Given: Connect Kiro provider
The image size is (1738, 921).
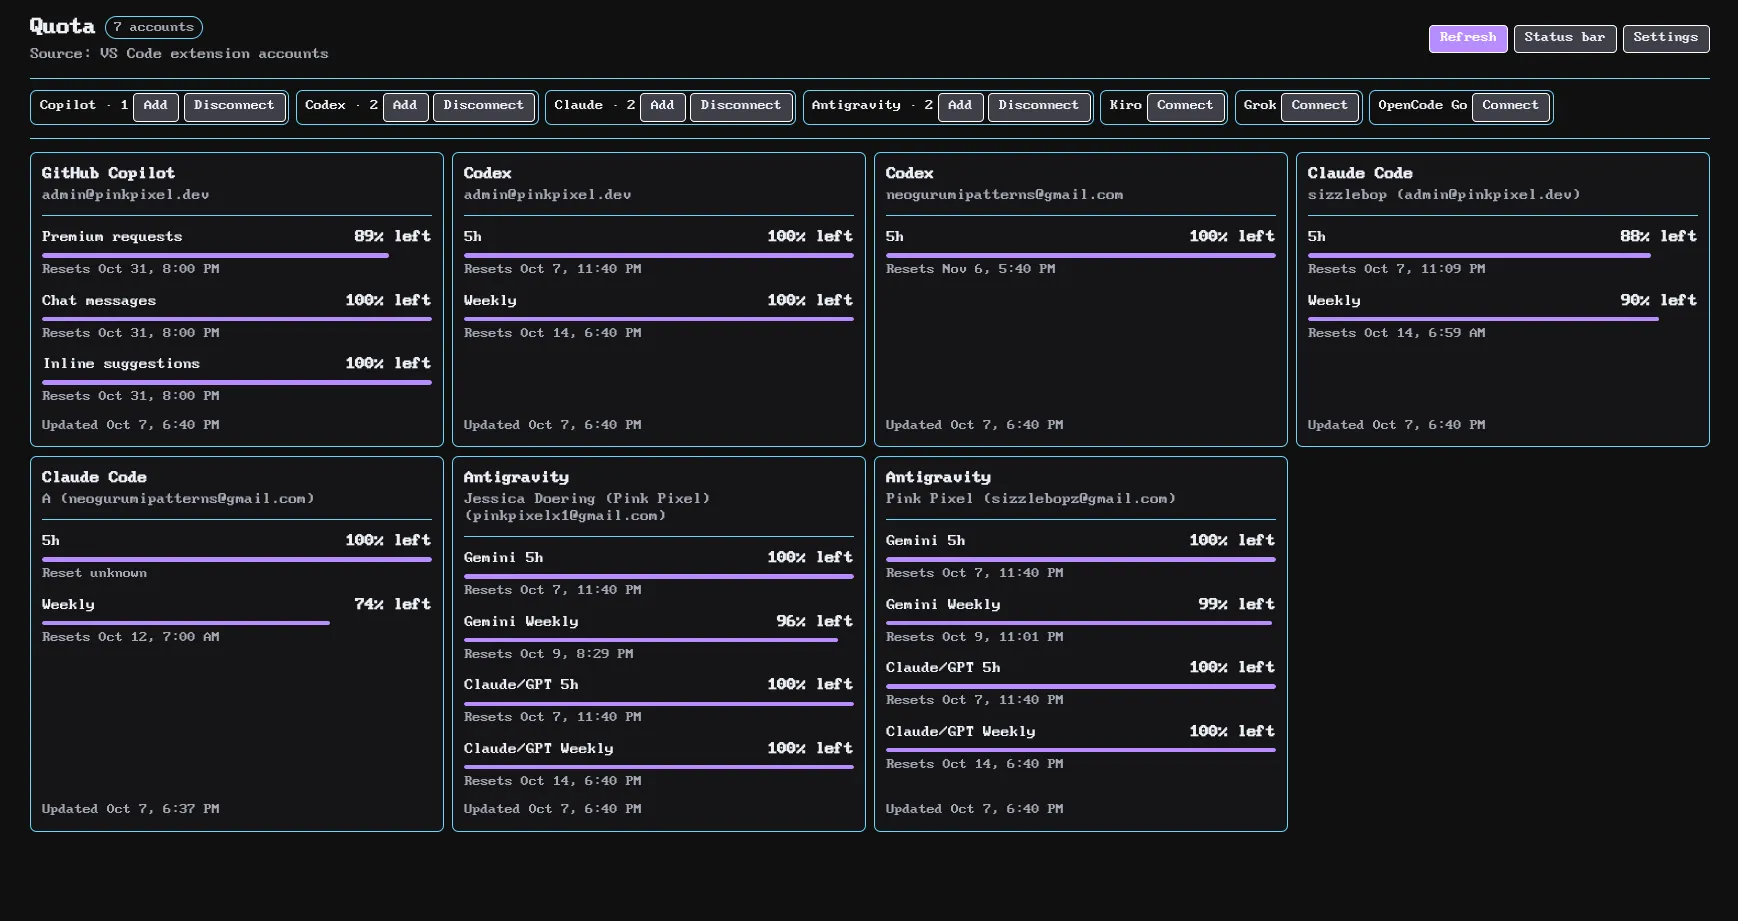Looking at the screenshot, I should click(1185, 106).
